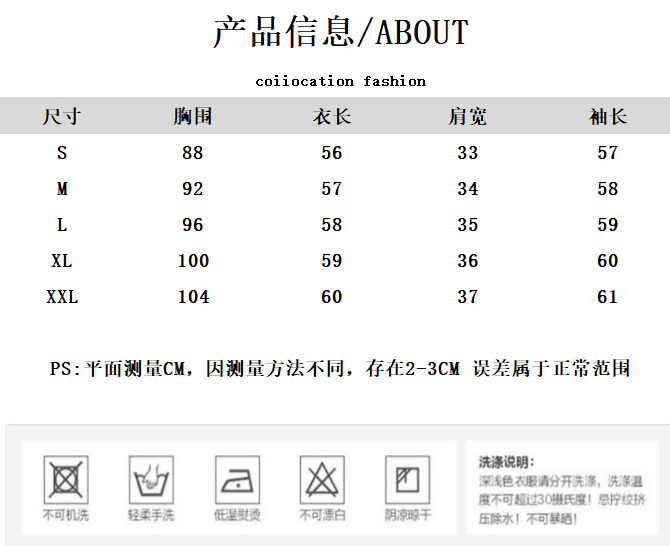Click the dry in shade icon
Image resolution: width=670 pixels, height=546 pixels.
coord(408,479)
